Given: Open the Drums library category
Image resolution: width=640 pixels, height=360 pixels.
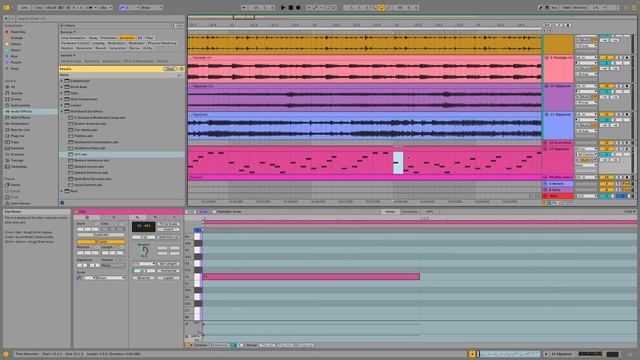Looking at the screenshot, I should coord(16,99).
